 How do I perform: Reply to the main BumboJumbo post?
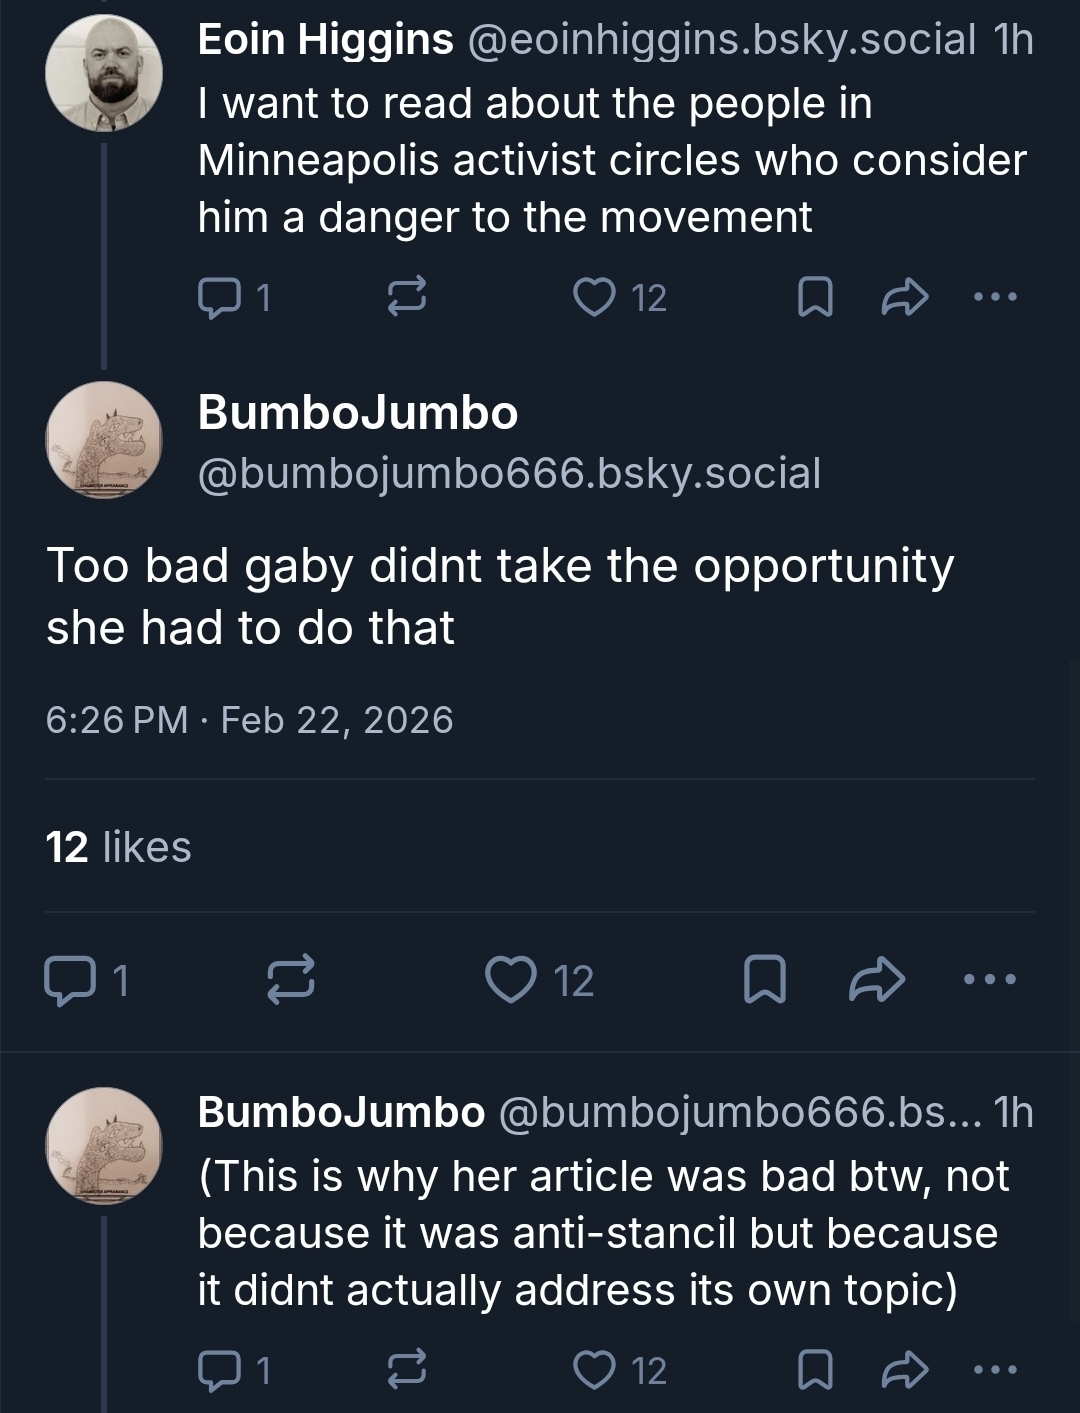pyautogui.click(x=67, y=980)
